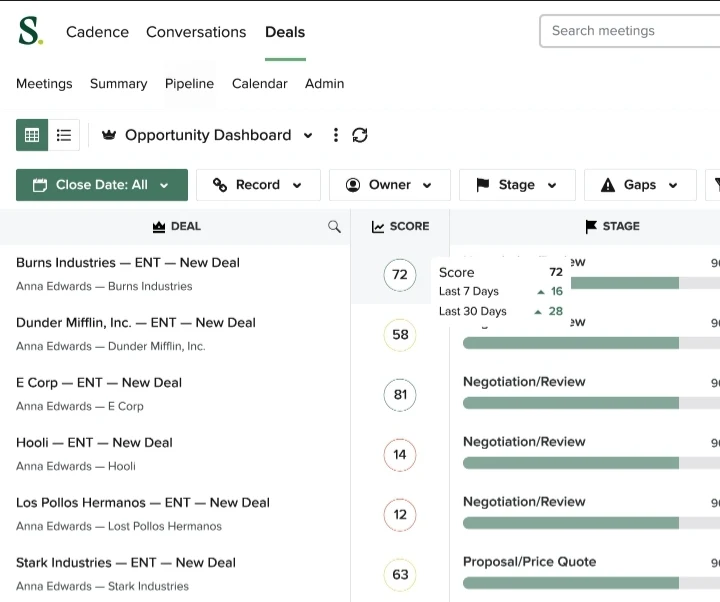The height and width of the screenshot is (602, 720).
Task: Click 'Negotiation/Review' label in E Corp row
Action: 524,382
